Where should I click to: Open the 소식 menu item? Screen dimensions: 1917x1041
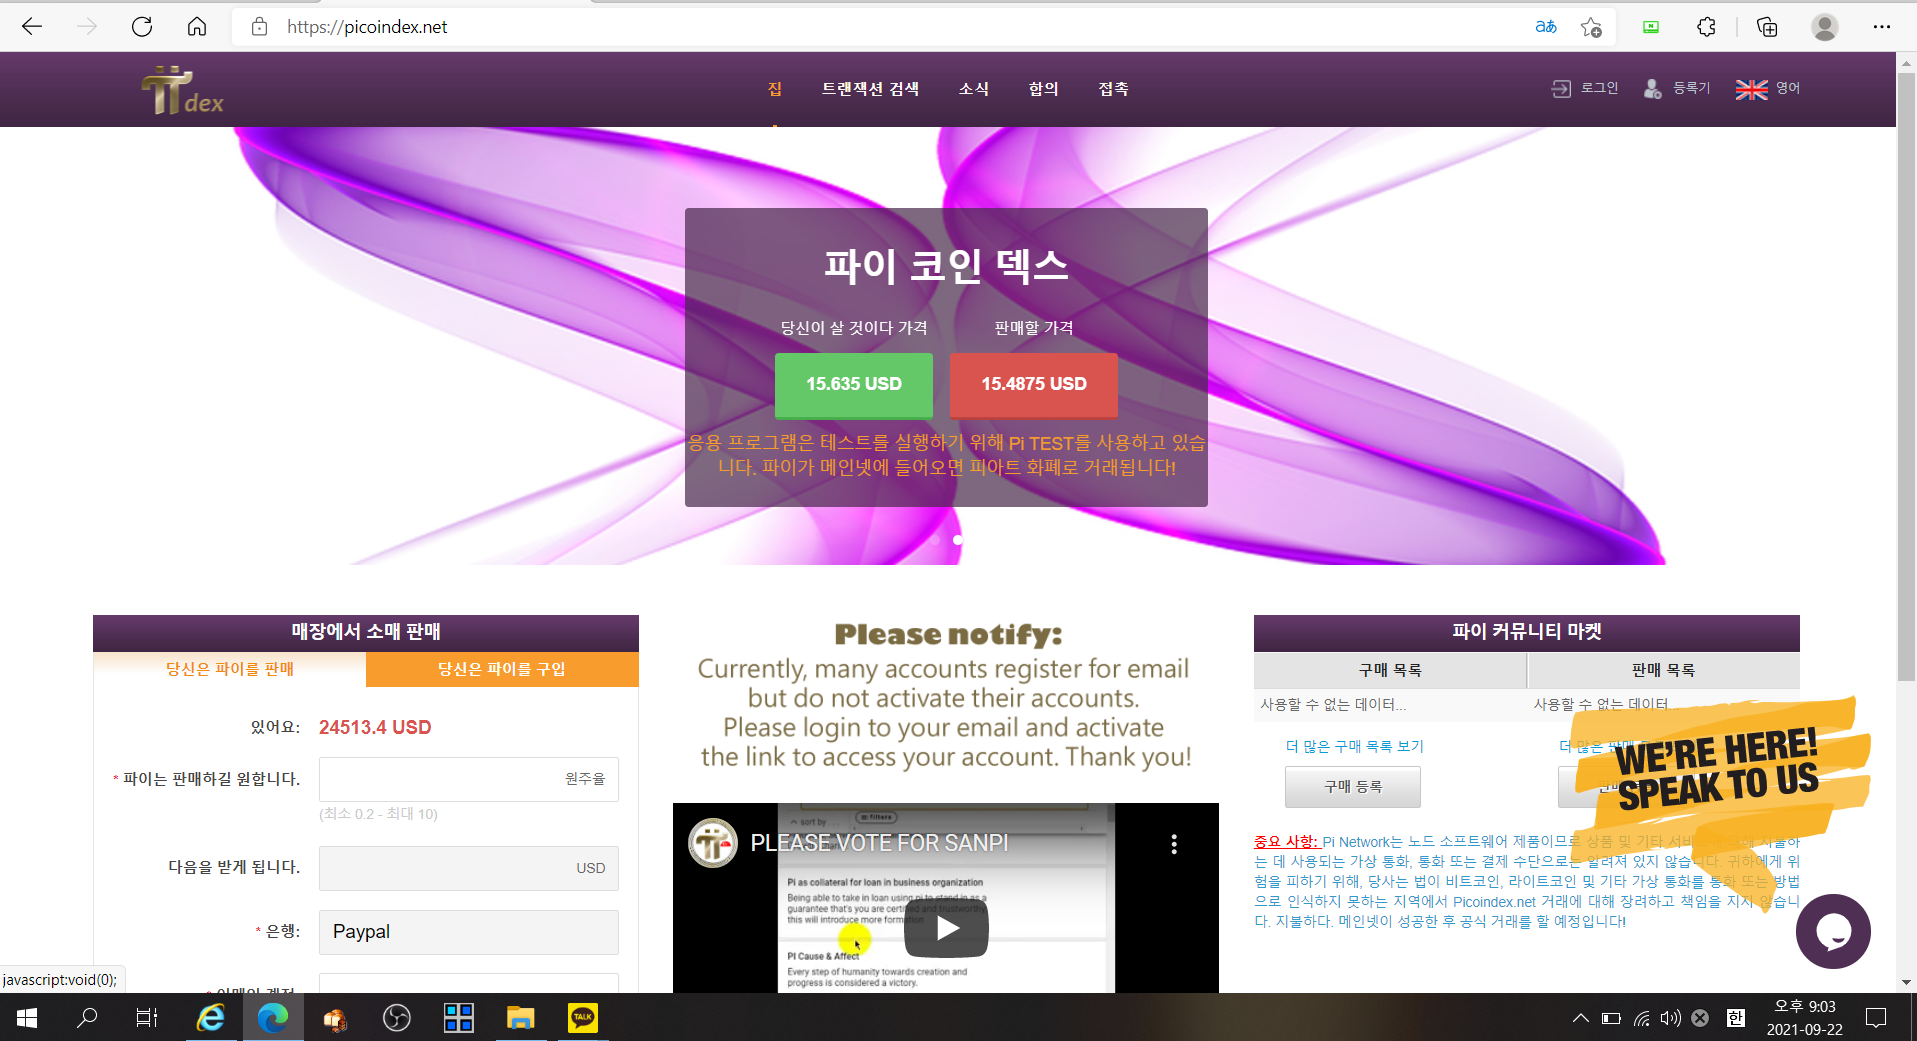click(x=974, y=89)
